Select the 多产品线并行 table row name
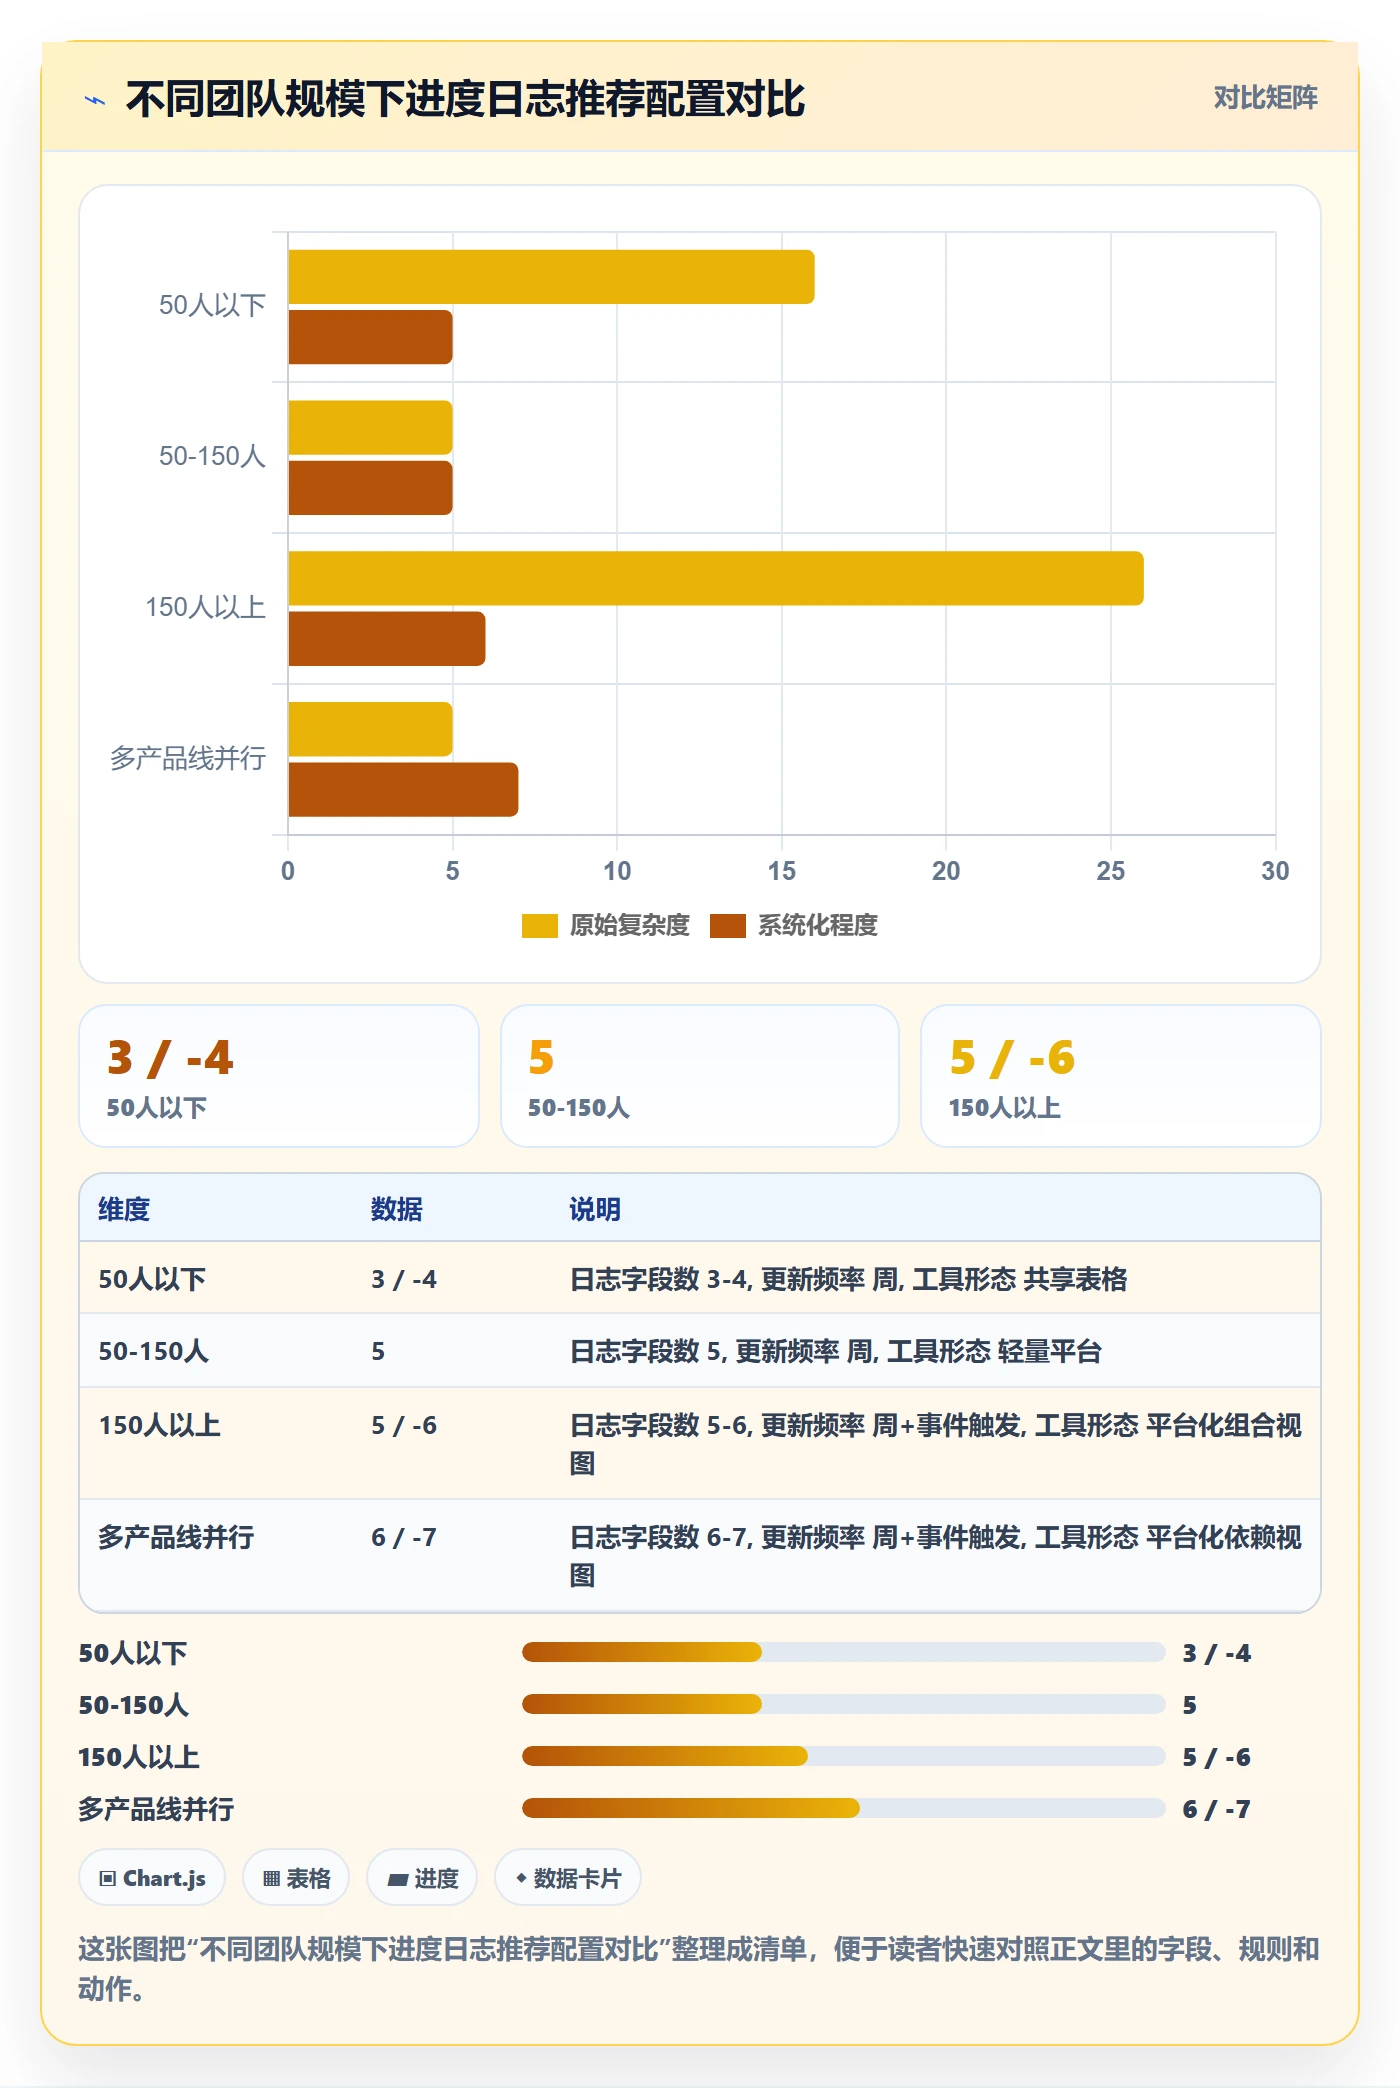Viewport: 1400px width, 2088px height. (x=176, y=1537)
